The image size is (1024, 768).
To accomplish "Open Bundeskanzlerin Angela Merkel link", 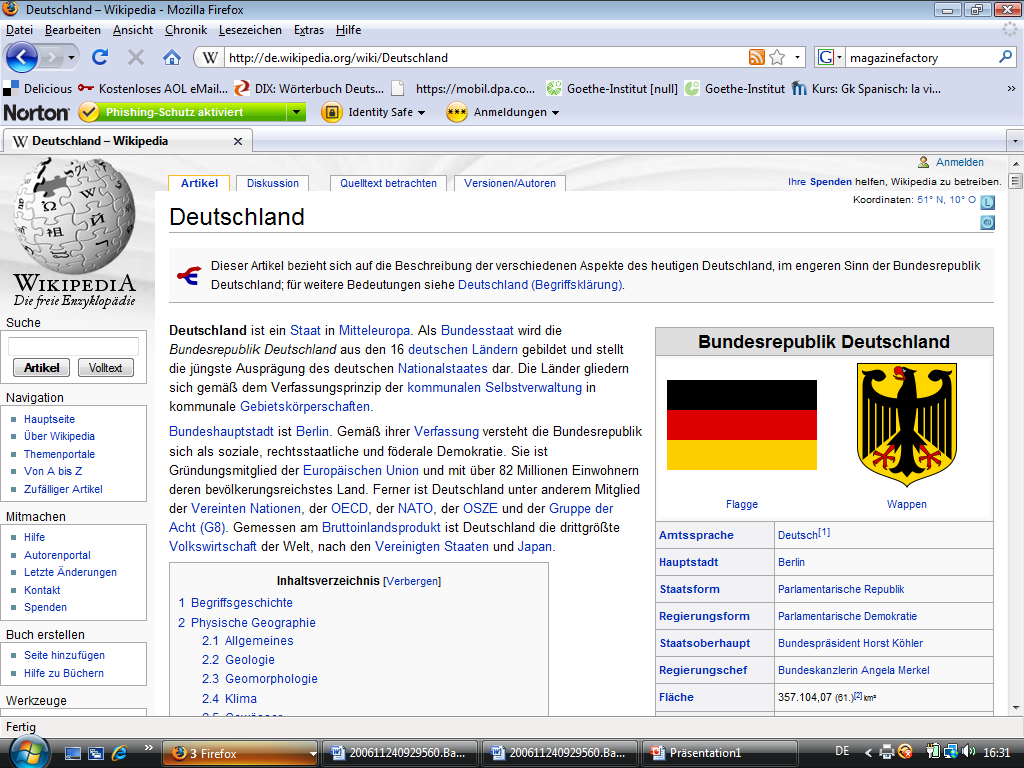I will click(x=854, y=670).
